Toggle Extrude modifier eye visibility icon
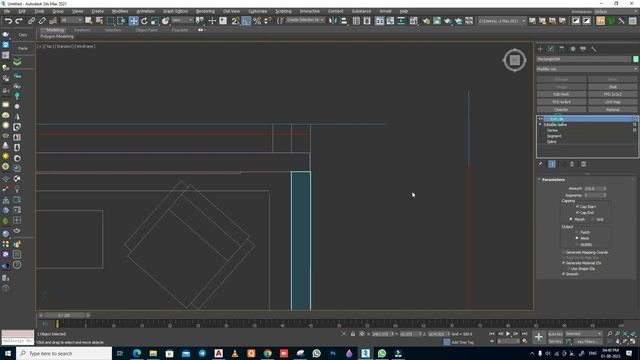Viewport: 640px width, 360px height. (541, 119)
